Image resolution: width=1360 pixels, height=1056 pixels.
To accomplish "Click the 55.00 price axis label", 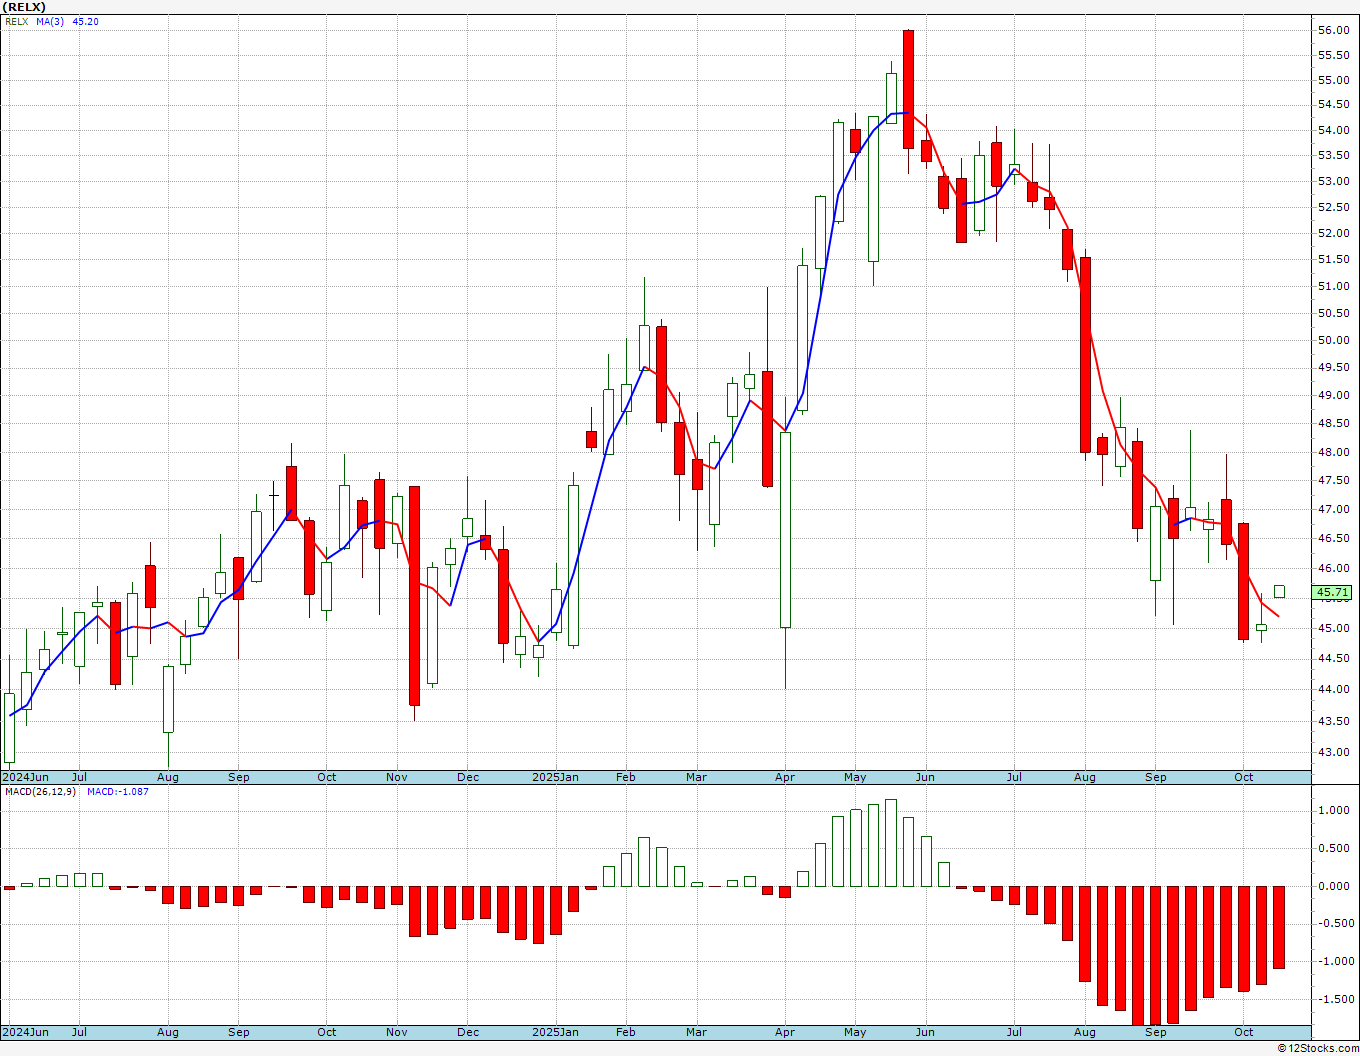I will click(1333, 80).
